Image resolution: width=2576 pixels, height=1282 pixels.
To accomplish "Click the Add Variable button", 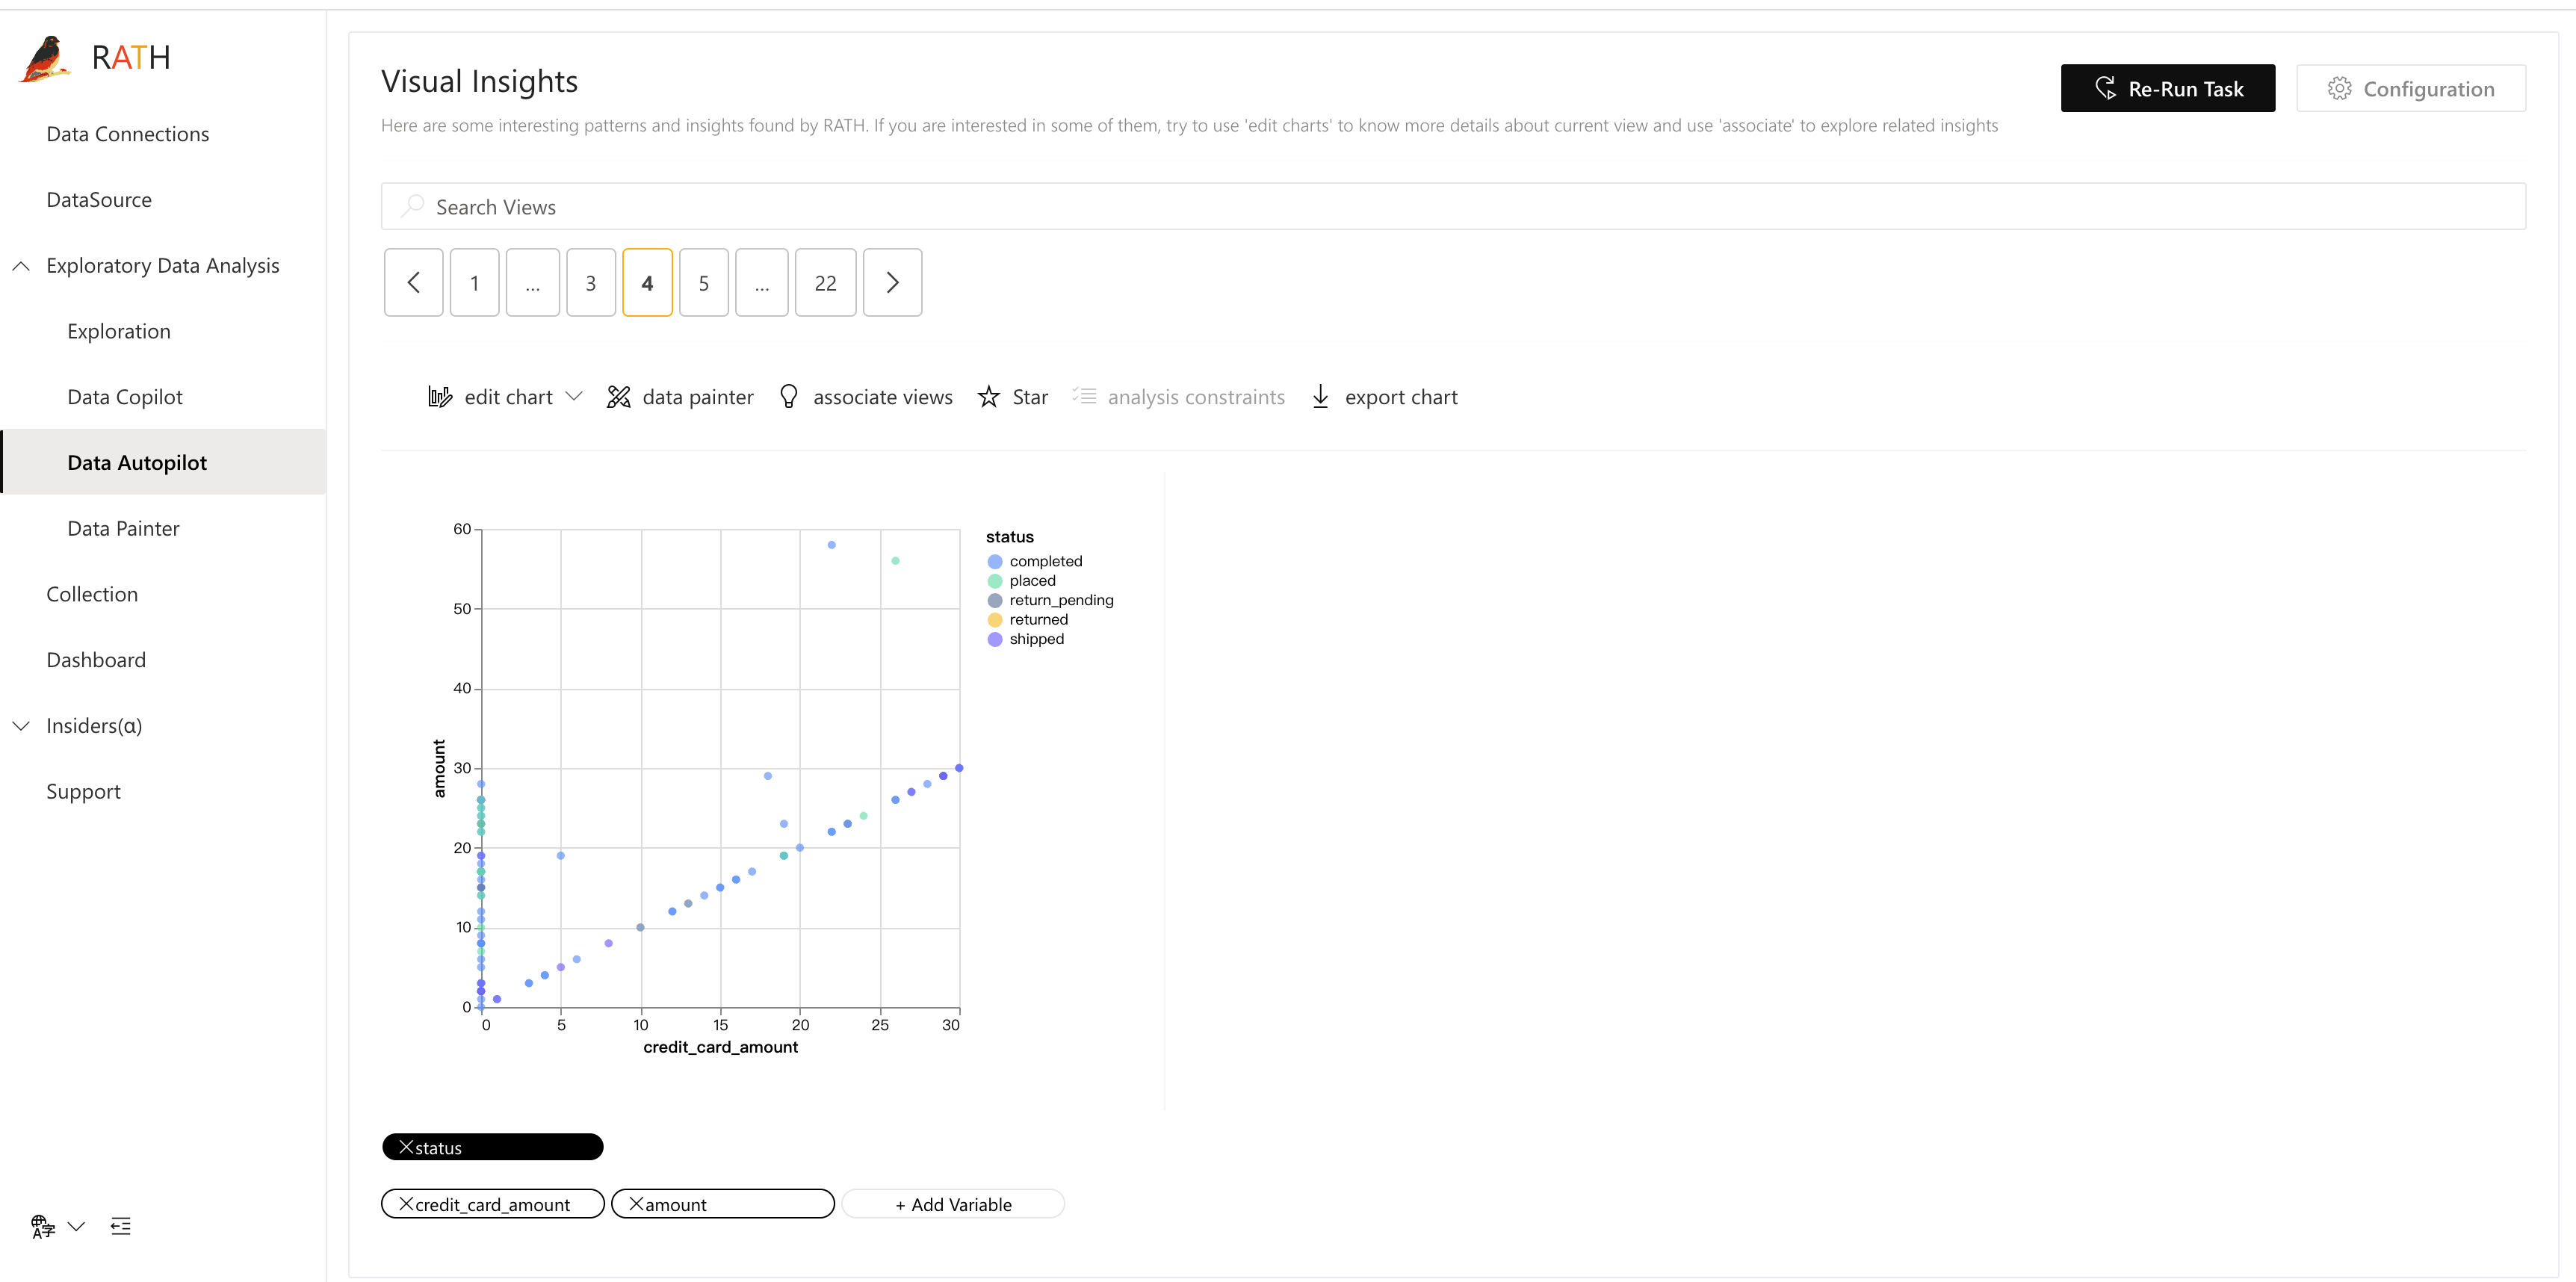I will pos(952,1204).
